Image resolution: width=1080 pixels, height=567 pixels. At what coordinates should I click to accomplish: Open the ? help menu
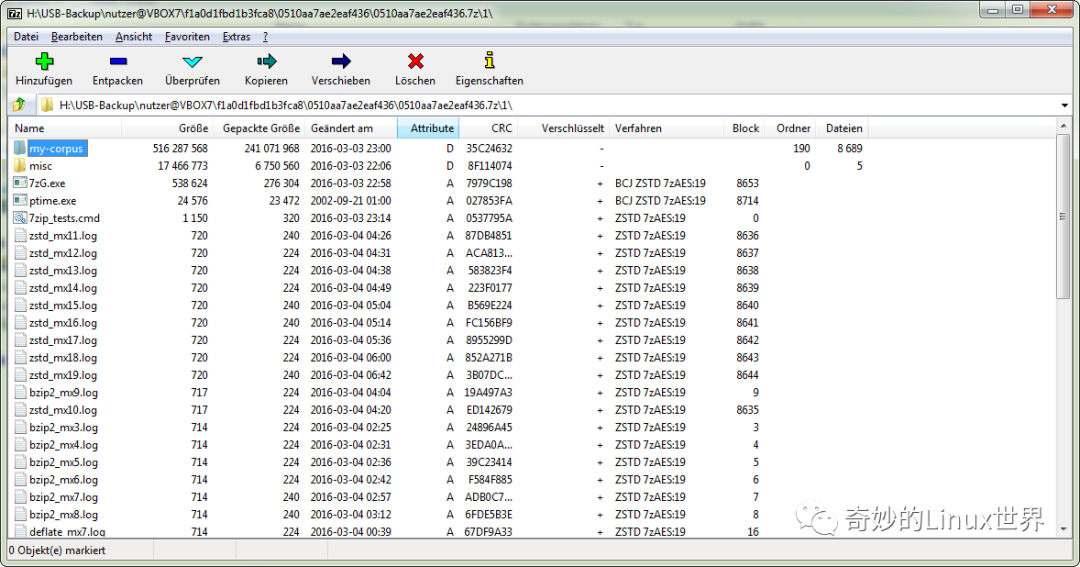tap(265, 37)
